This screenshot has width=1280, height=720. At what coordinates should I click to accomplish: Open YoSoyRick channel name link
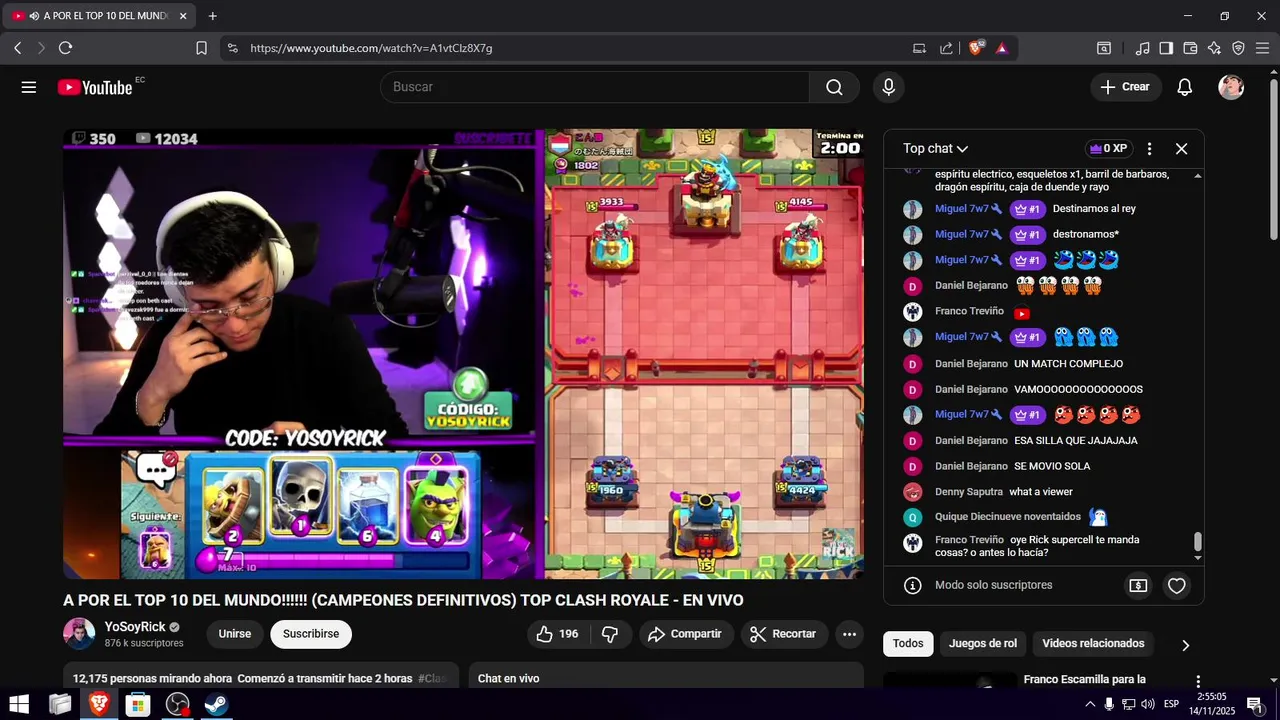point(135,627)
